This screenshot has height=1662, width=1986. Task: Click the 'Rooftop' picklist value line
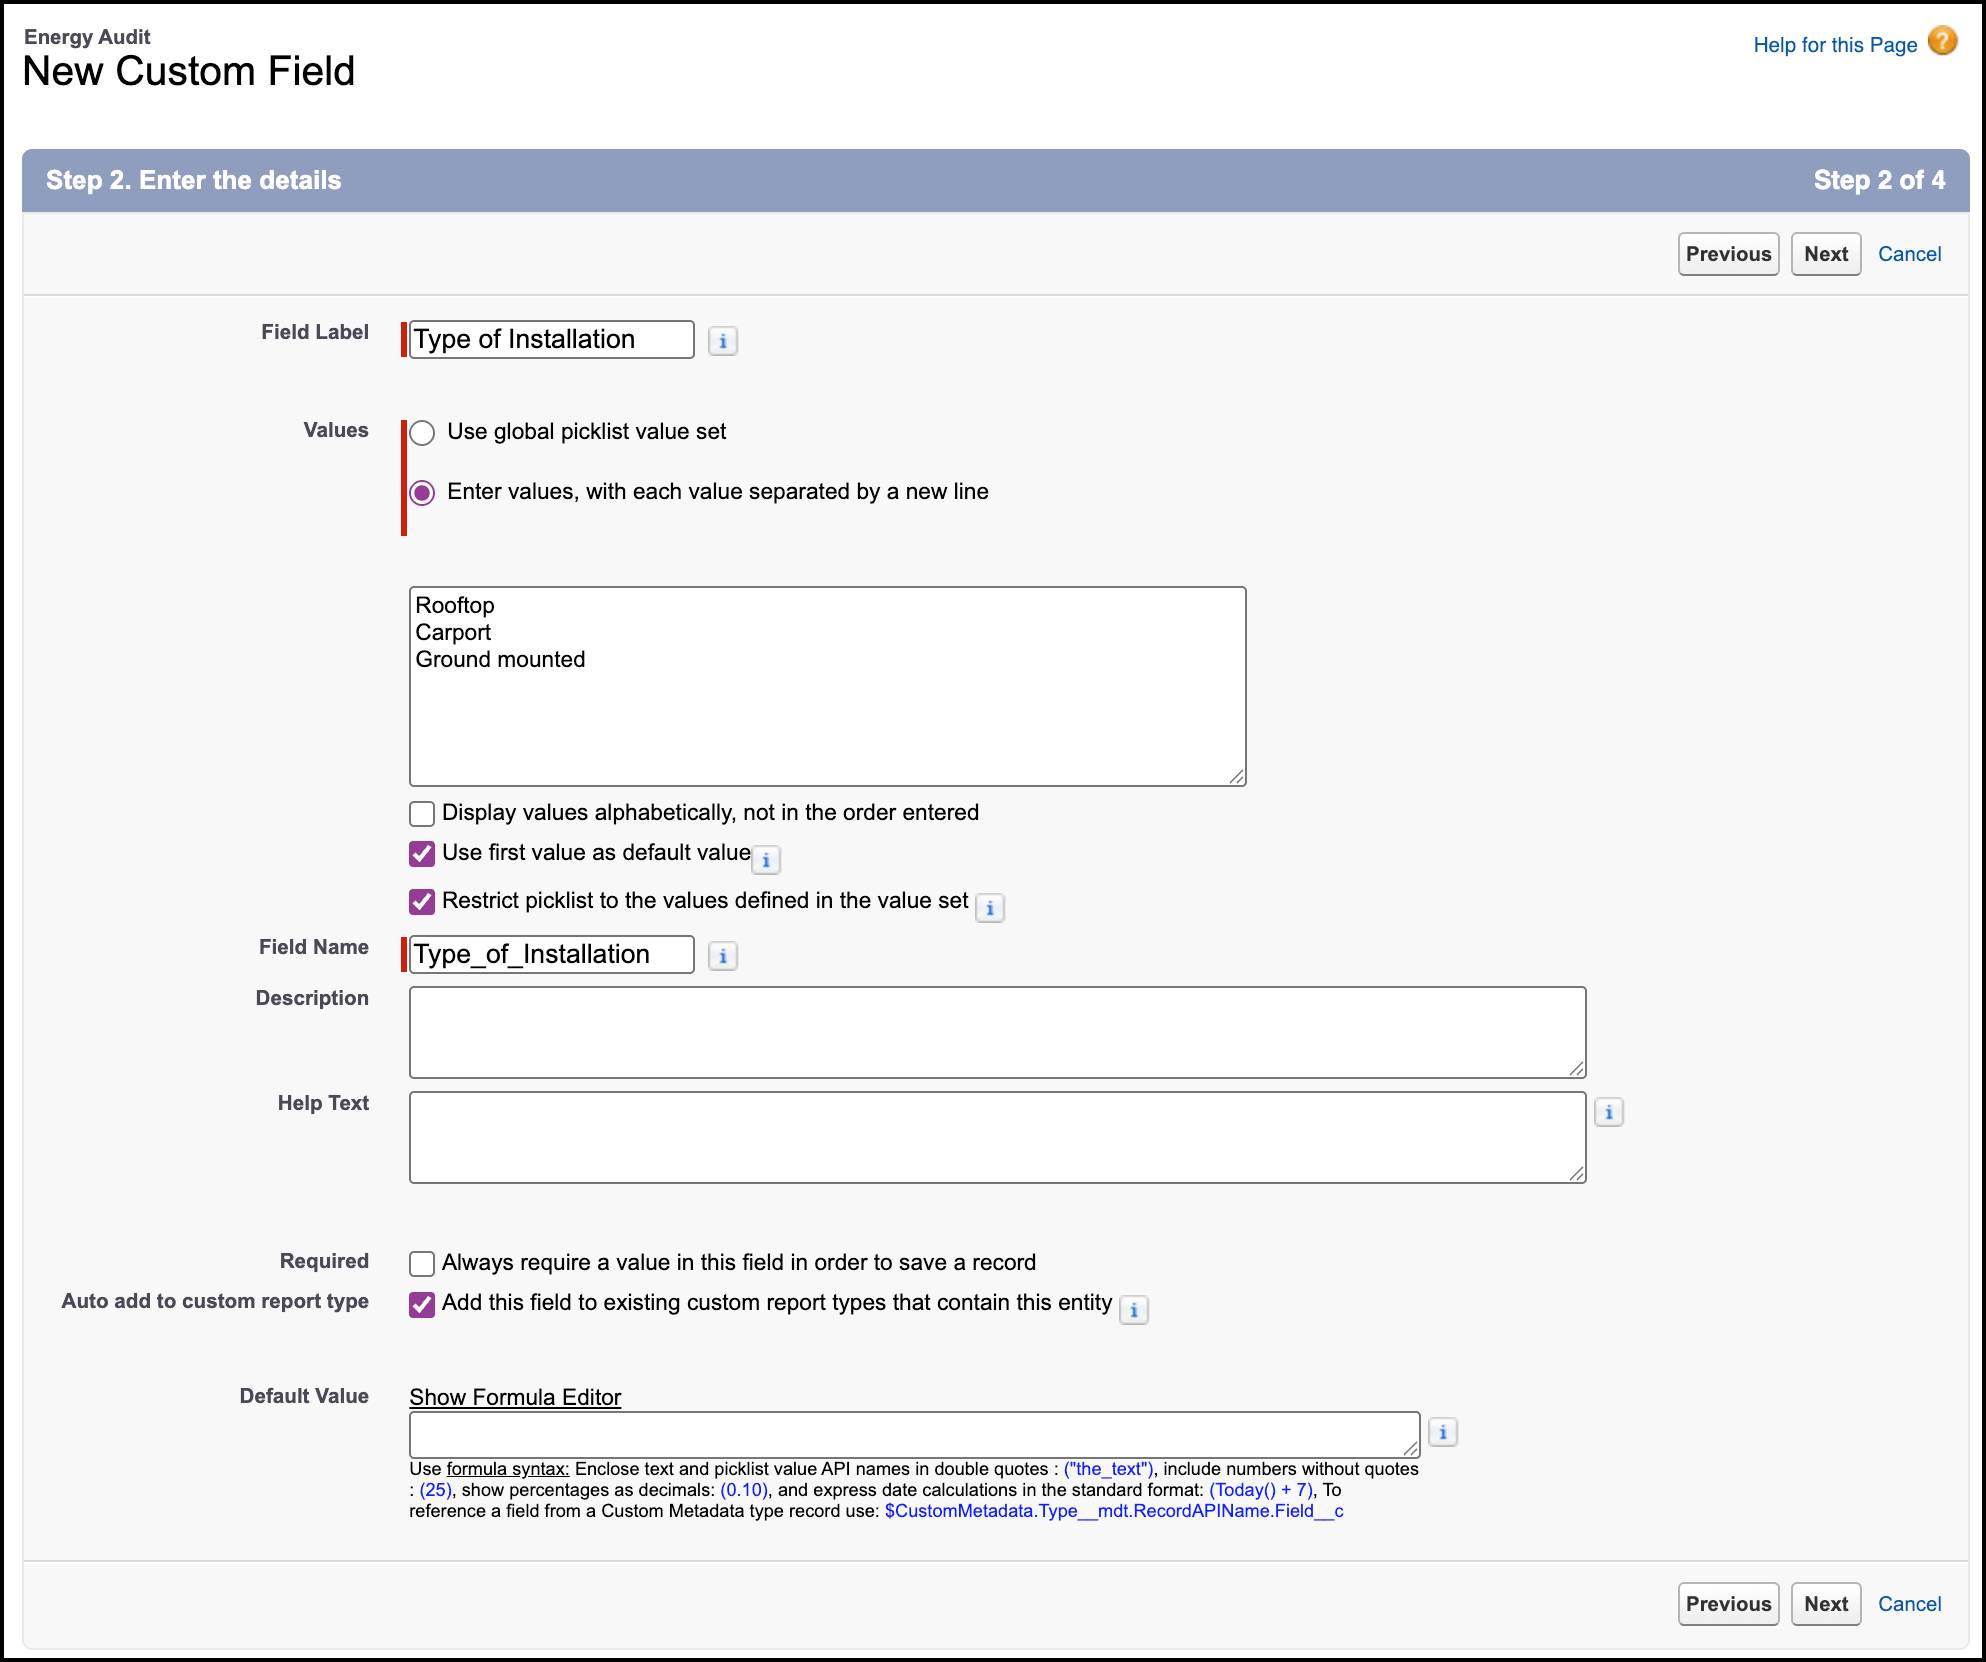point(455,605)
